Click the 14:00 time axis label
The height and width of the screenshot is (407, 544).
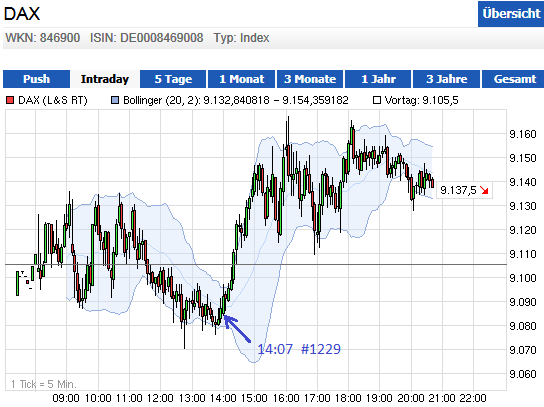click(223, 398)
